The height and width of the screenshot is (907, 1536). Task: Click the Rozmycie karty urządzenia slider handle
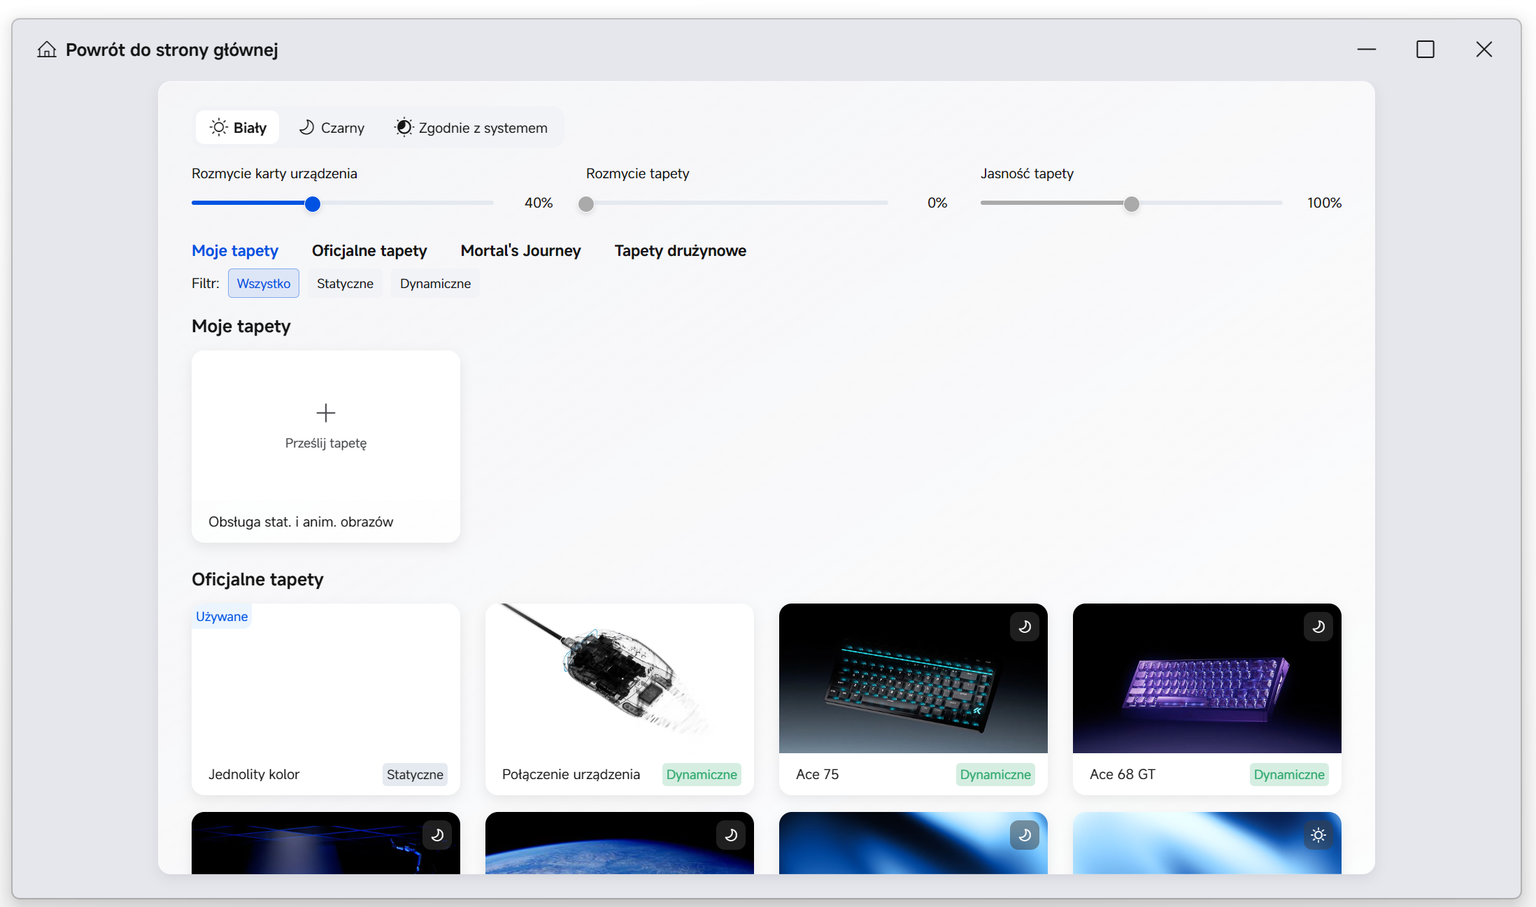(x=312, y=204)
